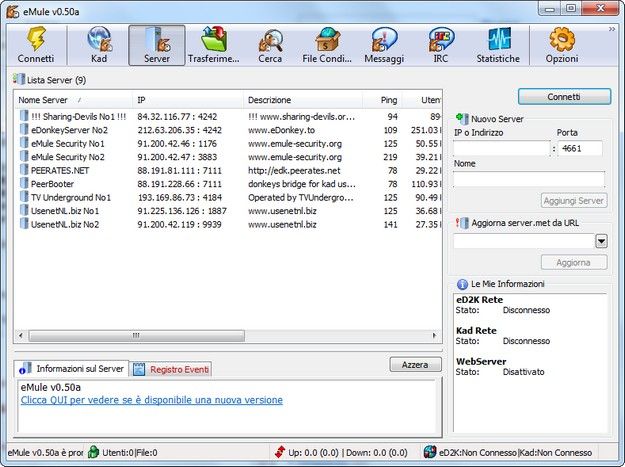625x467 pixels.
Task: Click the Aggiungi Server button
Action: tap(574, 200)
